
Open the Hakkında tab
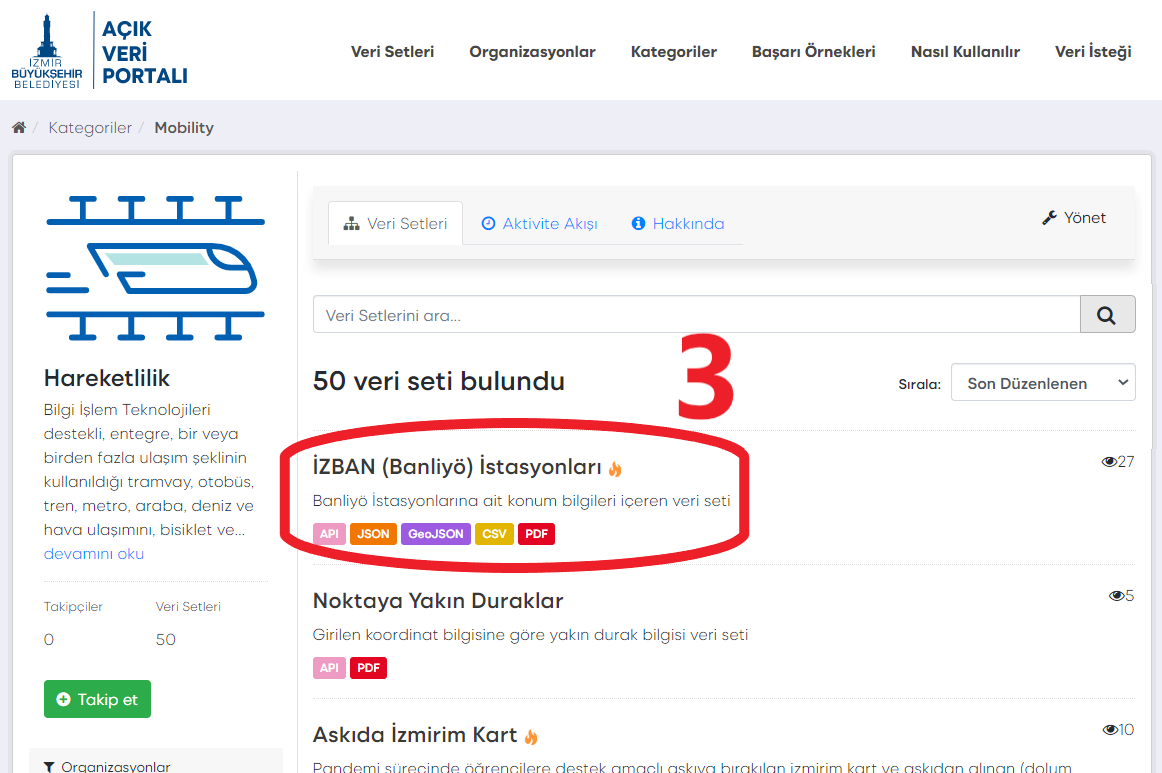[x=678, y=224]
